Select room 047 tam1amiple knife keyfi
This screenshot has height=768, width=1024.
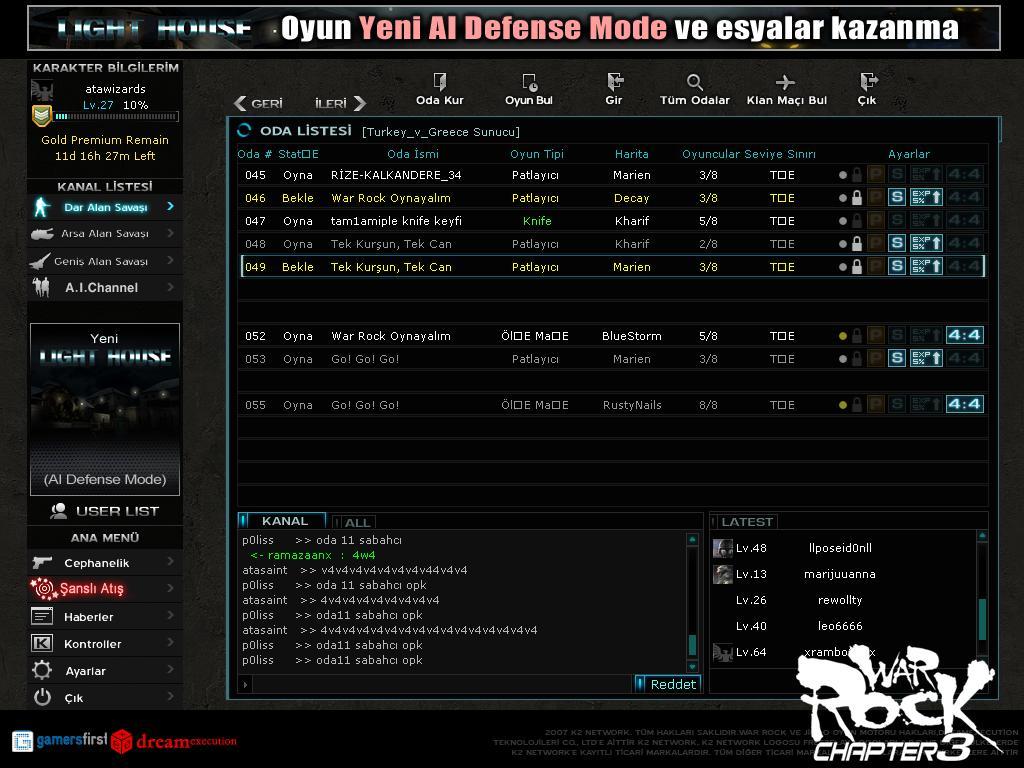click(x=613, y=221)
